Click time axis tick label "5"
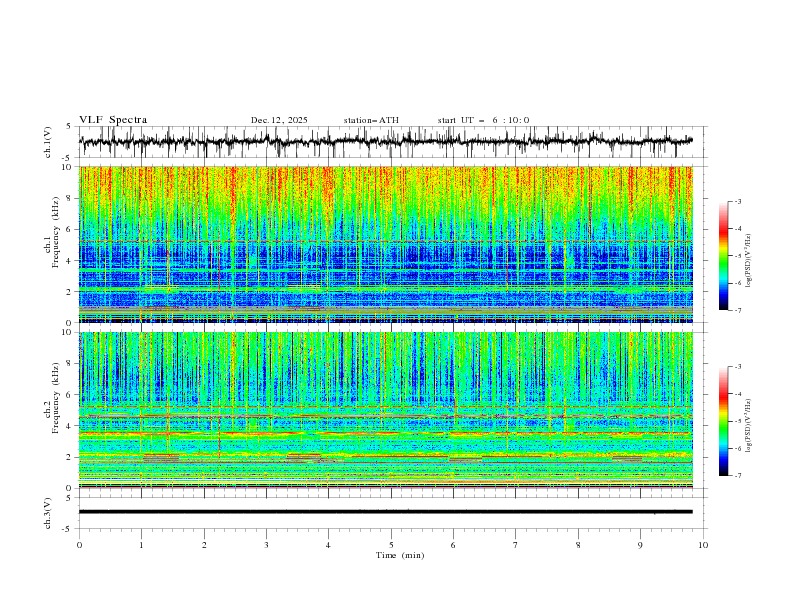This screenshot has width=792, height=612. (391, 545)
